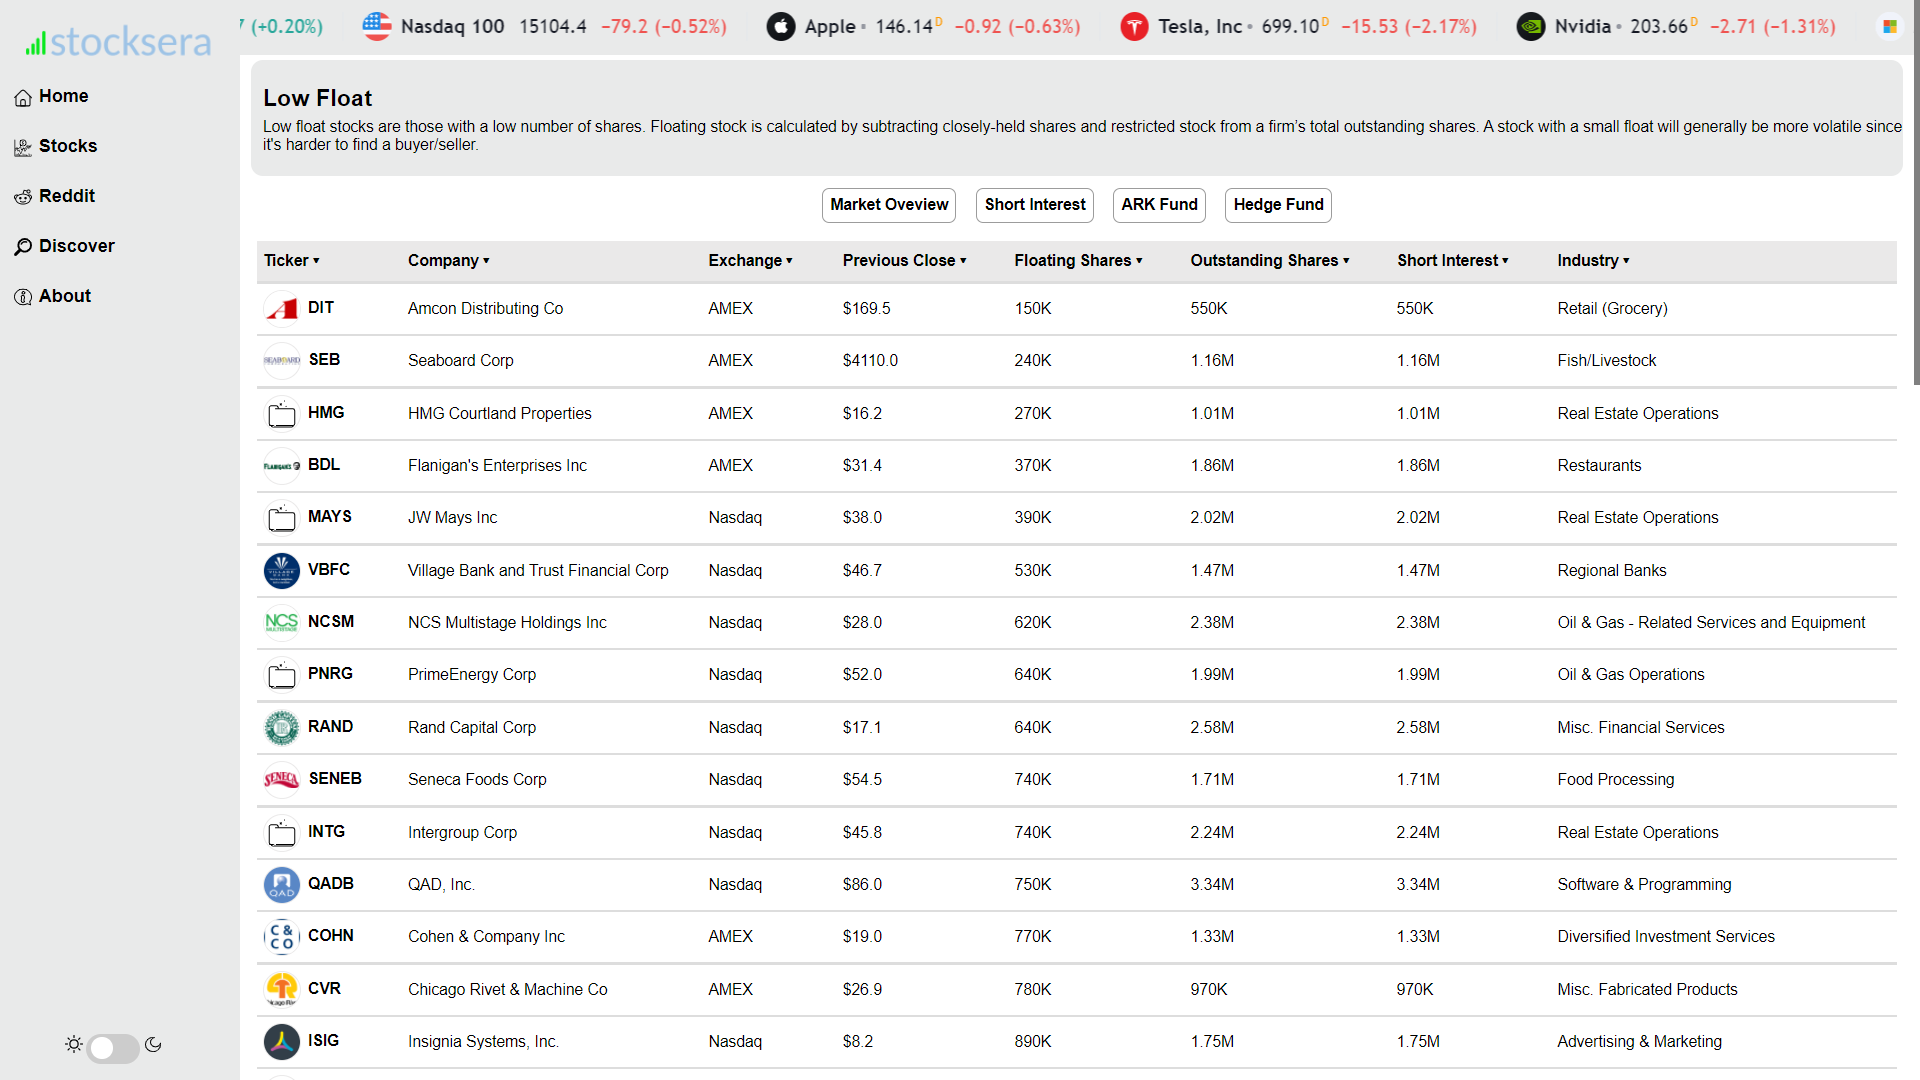Click the Tesla logo in ticker bar
1920x1080 pixels.
click(x=1134, y=27)
